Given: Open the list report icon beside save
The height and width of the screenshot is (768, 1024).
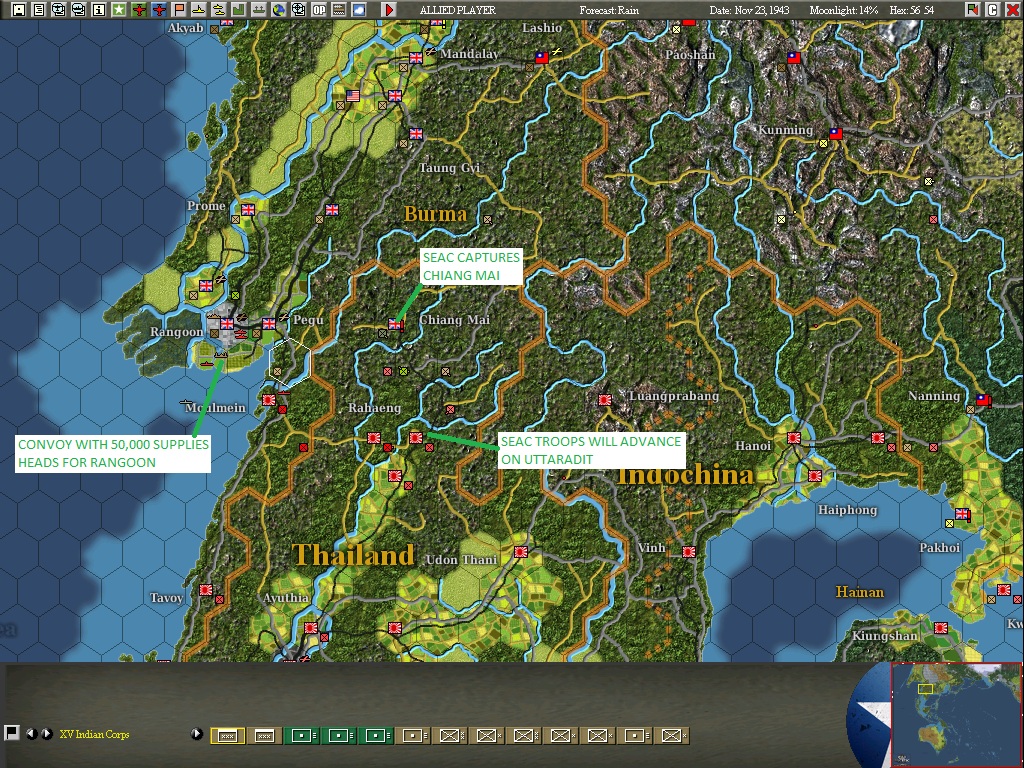Looking at the screenshot, I should (39, 9).
